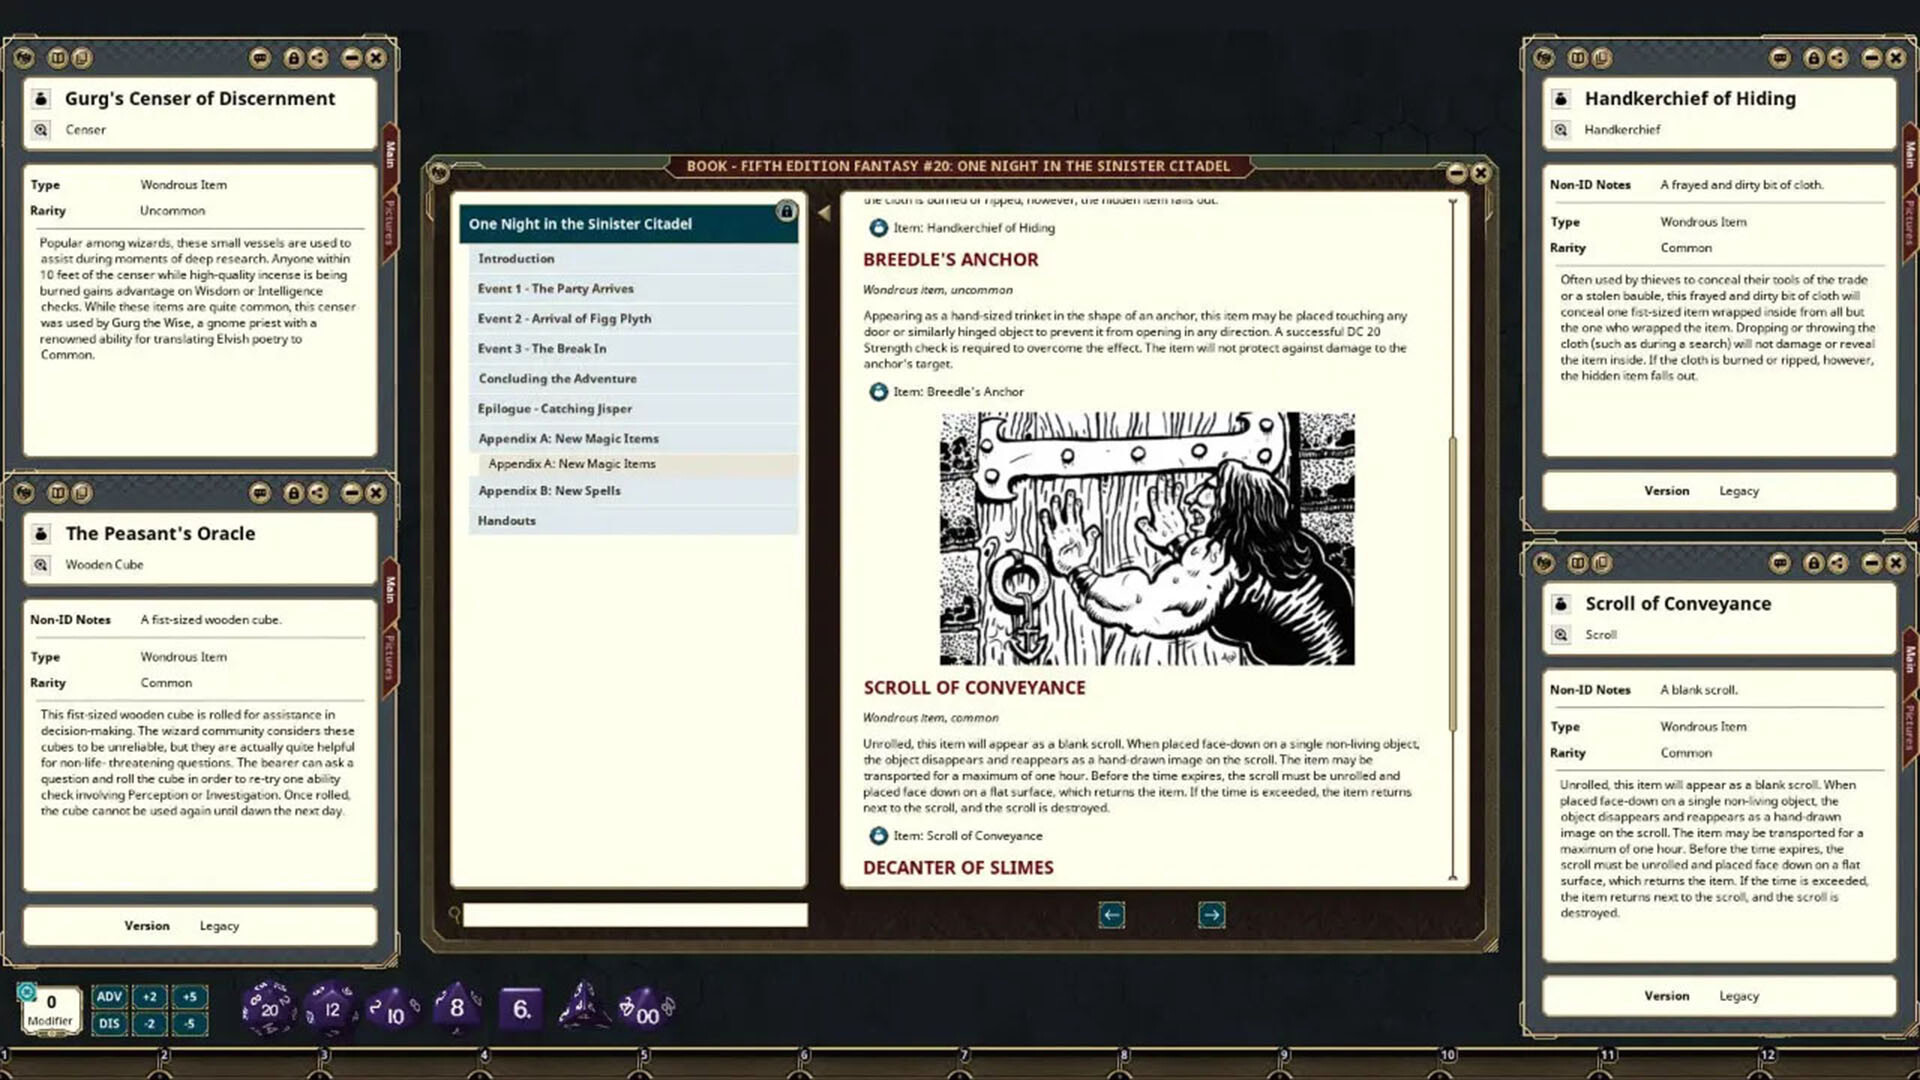Open the Item: Breedle's Anchor link icon in the book
The height and width of the screenshot is (1080, 1920).
[877, 391]
